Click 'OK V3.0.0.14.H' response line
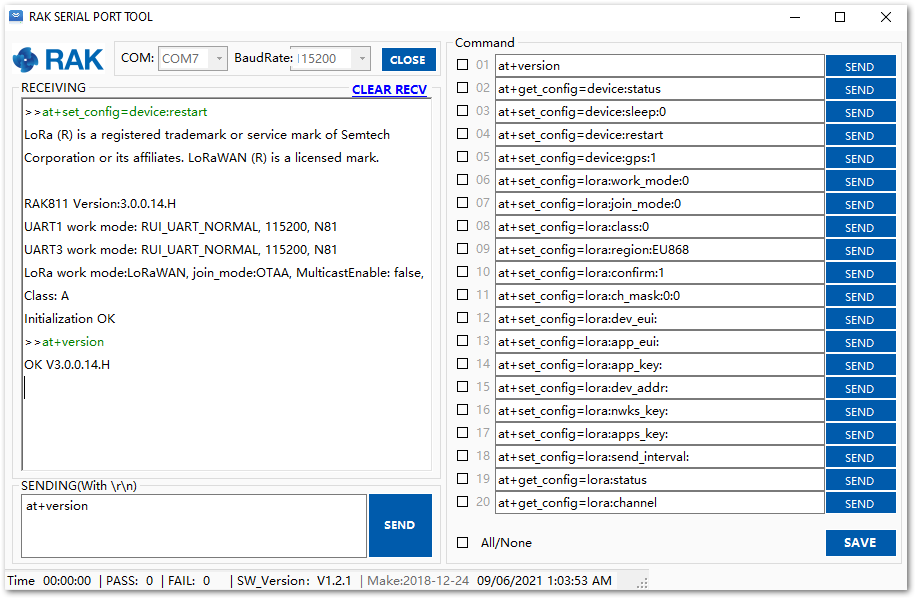Viewport: 916px width, 599px height. (x=67, y=365)
